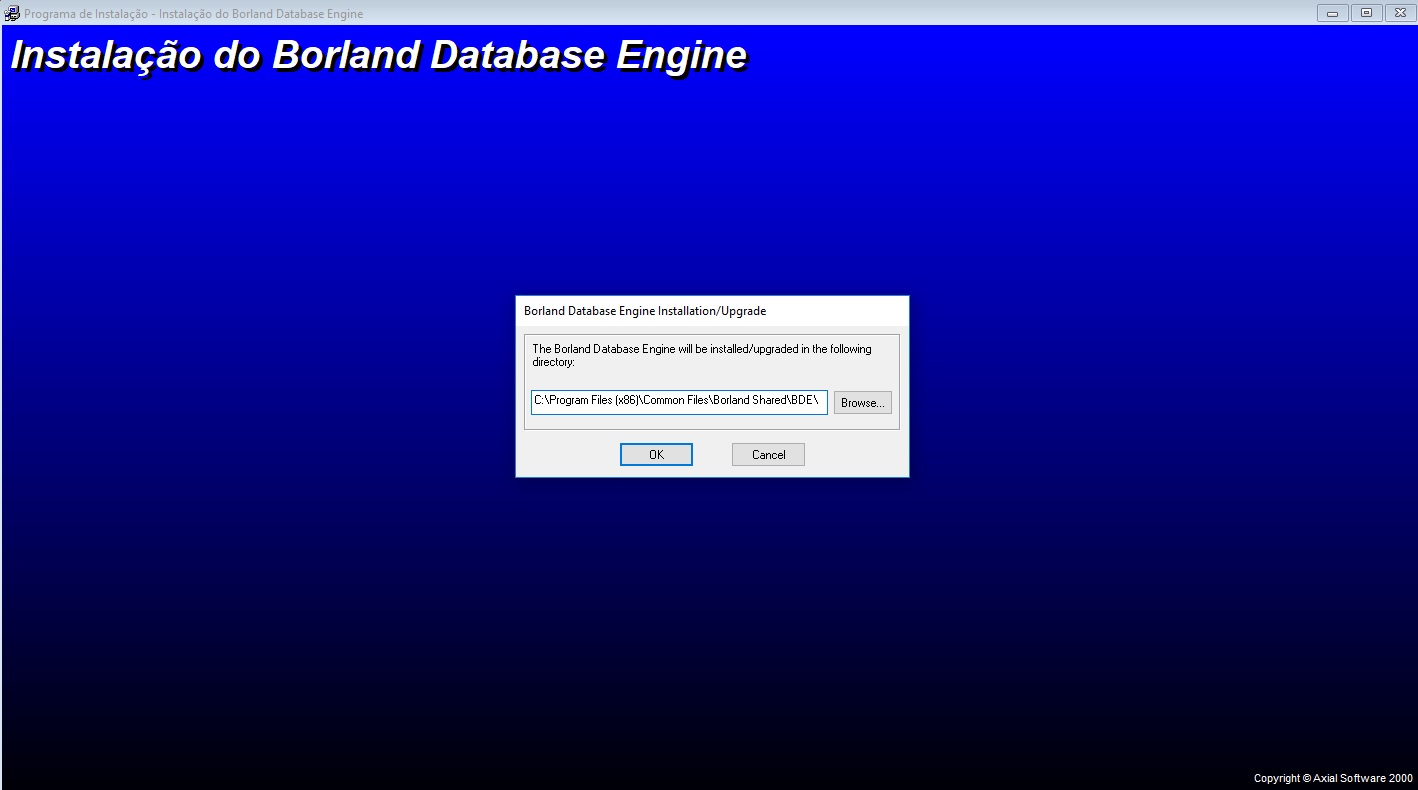Minimize the Programa de Instalação window
This screenshot has width=1418, height=790.
pyautogui.click(x=1332, y=13)
